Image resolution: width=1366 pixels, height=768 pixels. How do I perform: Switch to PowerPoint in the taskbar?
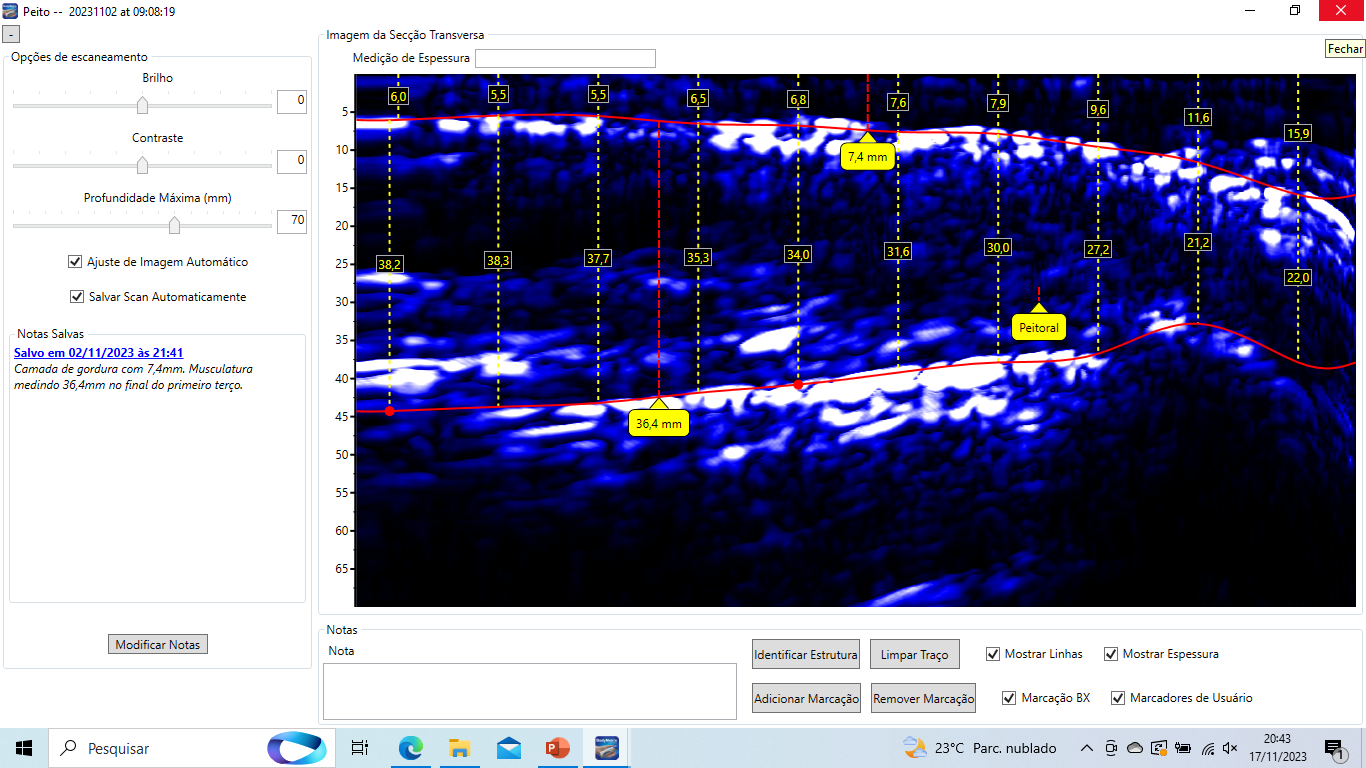[x=557, y=748]
